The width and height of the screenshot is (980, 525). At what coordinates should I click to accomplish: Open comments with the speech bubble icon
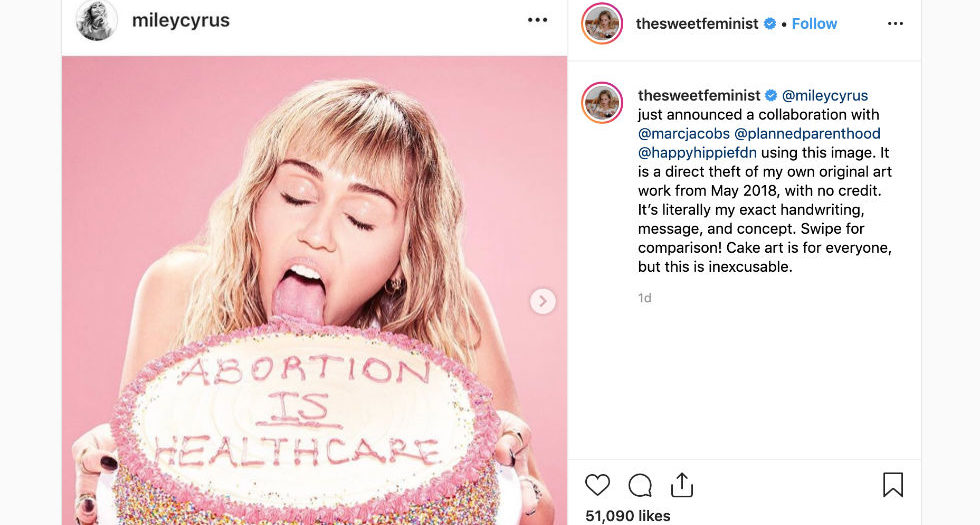640,485
